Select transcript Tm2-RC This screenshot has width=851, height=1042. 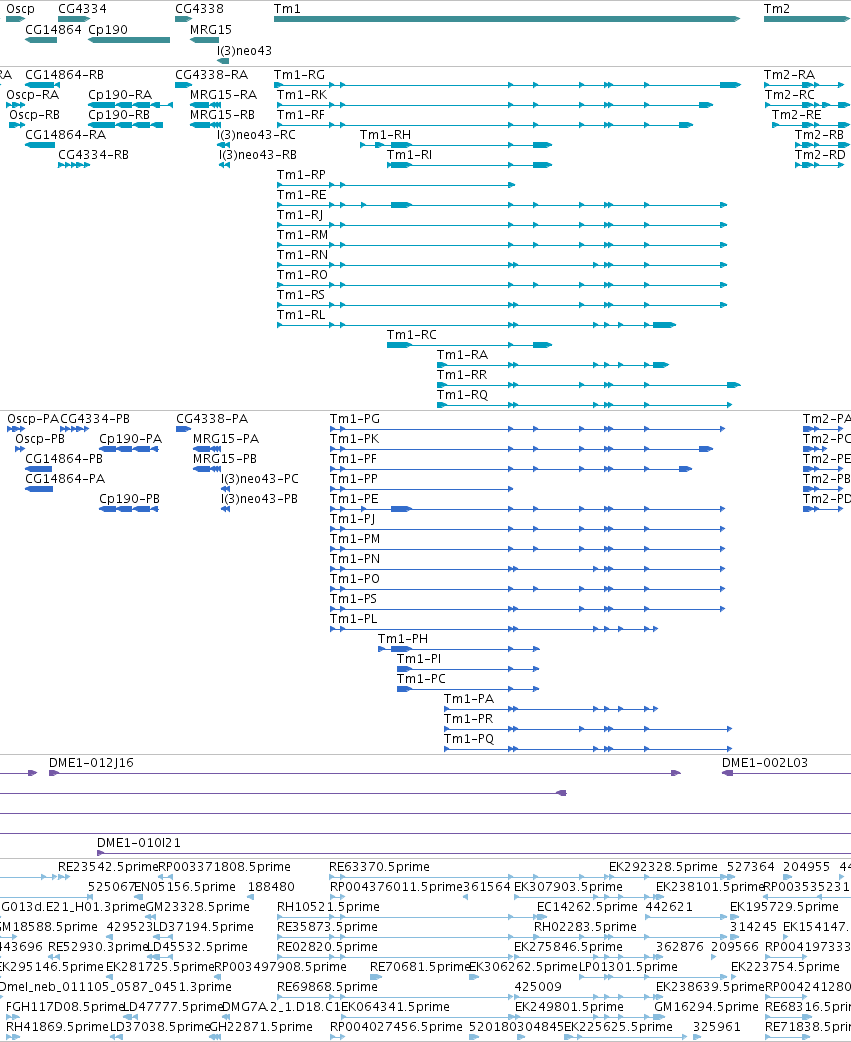pyautogui.click(x=807, y=105)
